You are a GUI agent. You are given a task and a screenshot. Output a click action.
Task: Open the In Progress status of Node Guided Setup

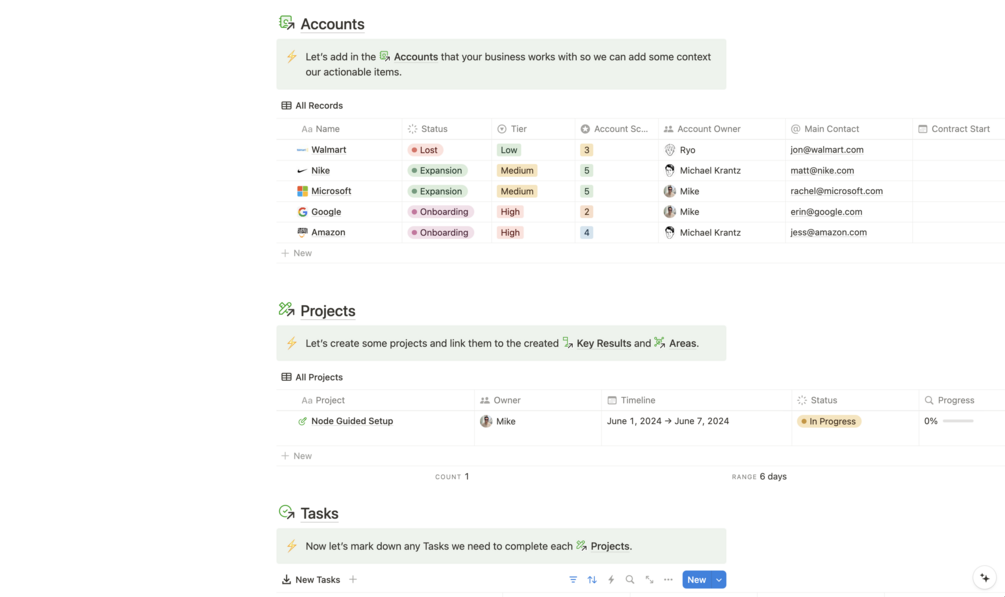pyautogui.click(x=829, y=422)
